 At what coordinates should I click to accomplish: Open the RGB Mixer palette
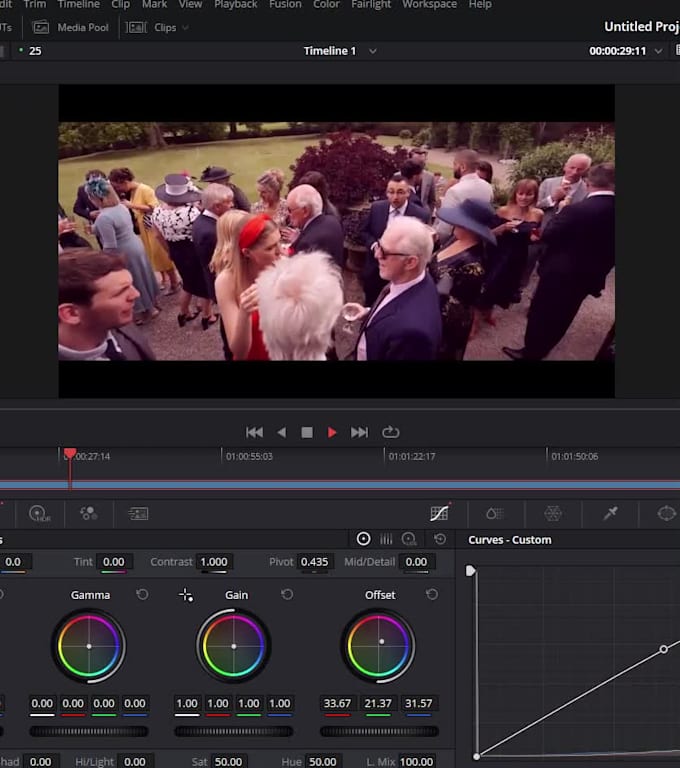pyautogui.click(x=89, y=513)
